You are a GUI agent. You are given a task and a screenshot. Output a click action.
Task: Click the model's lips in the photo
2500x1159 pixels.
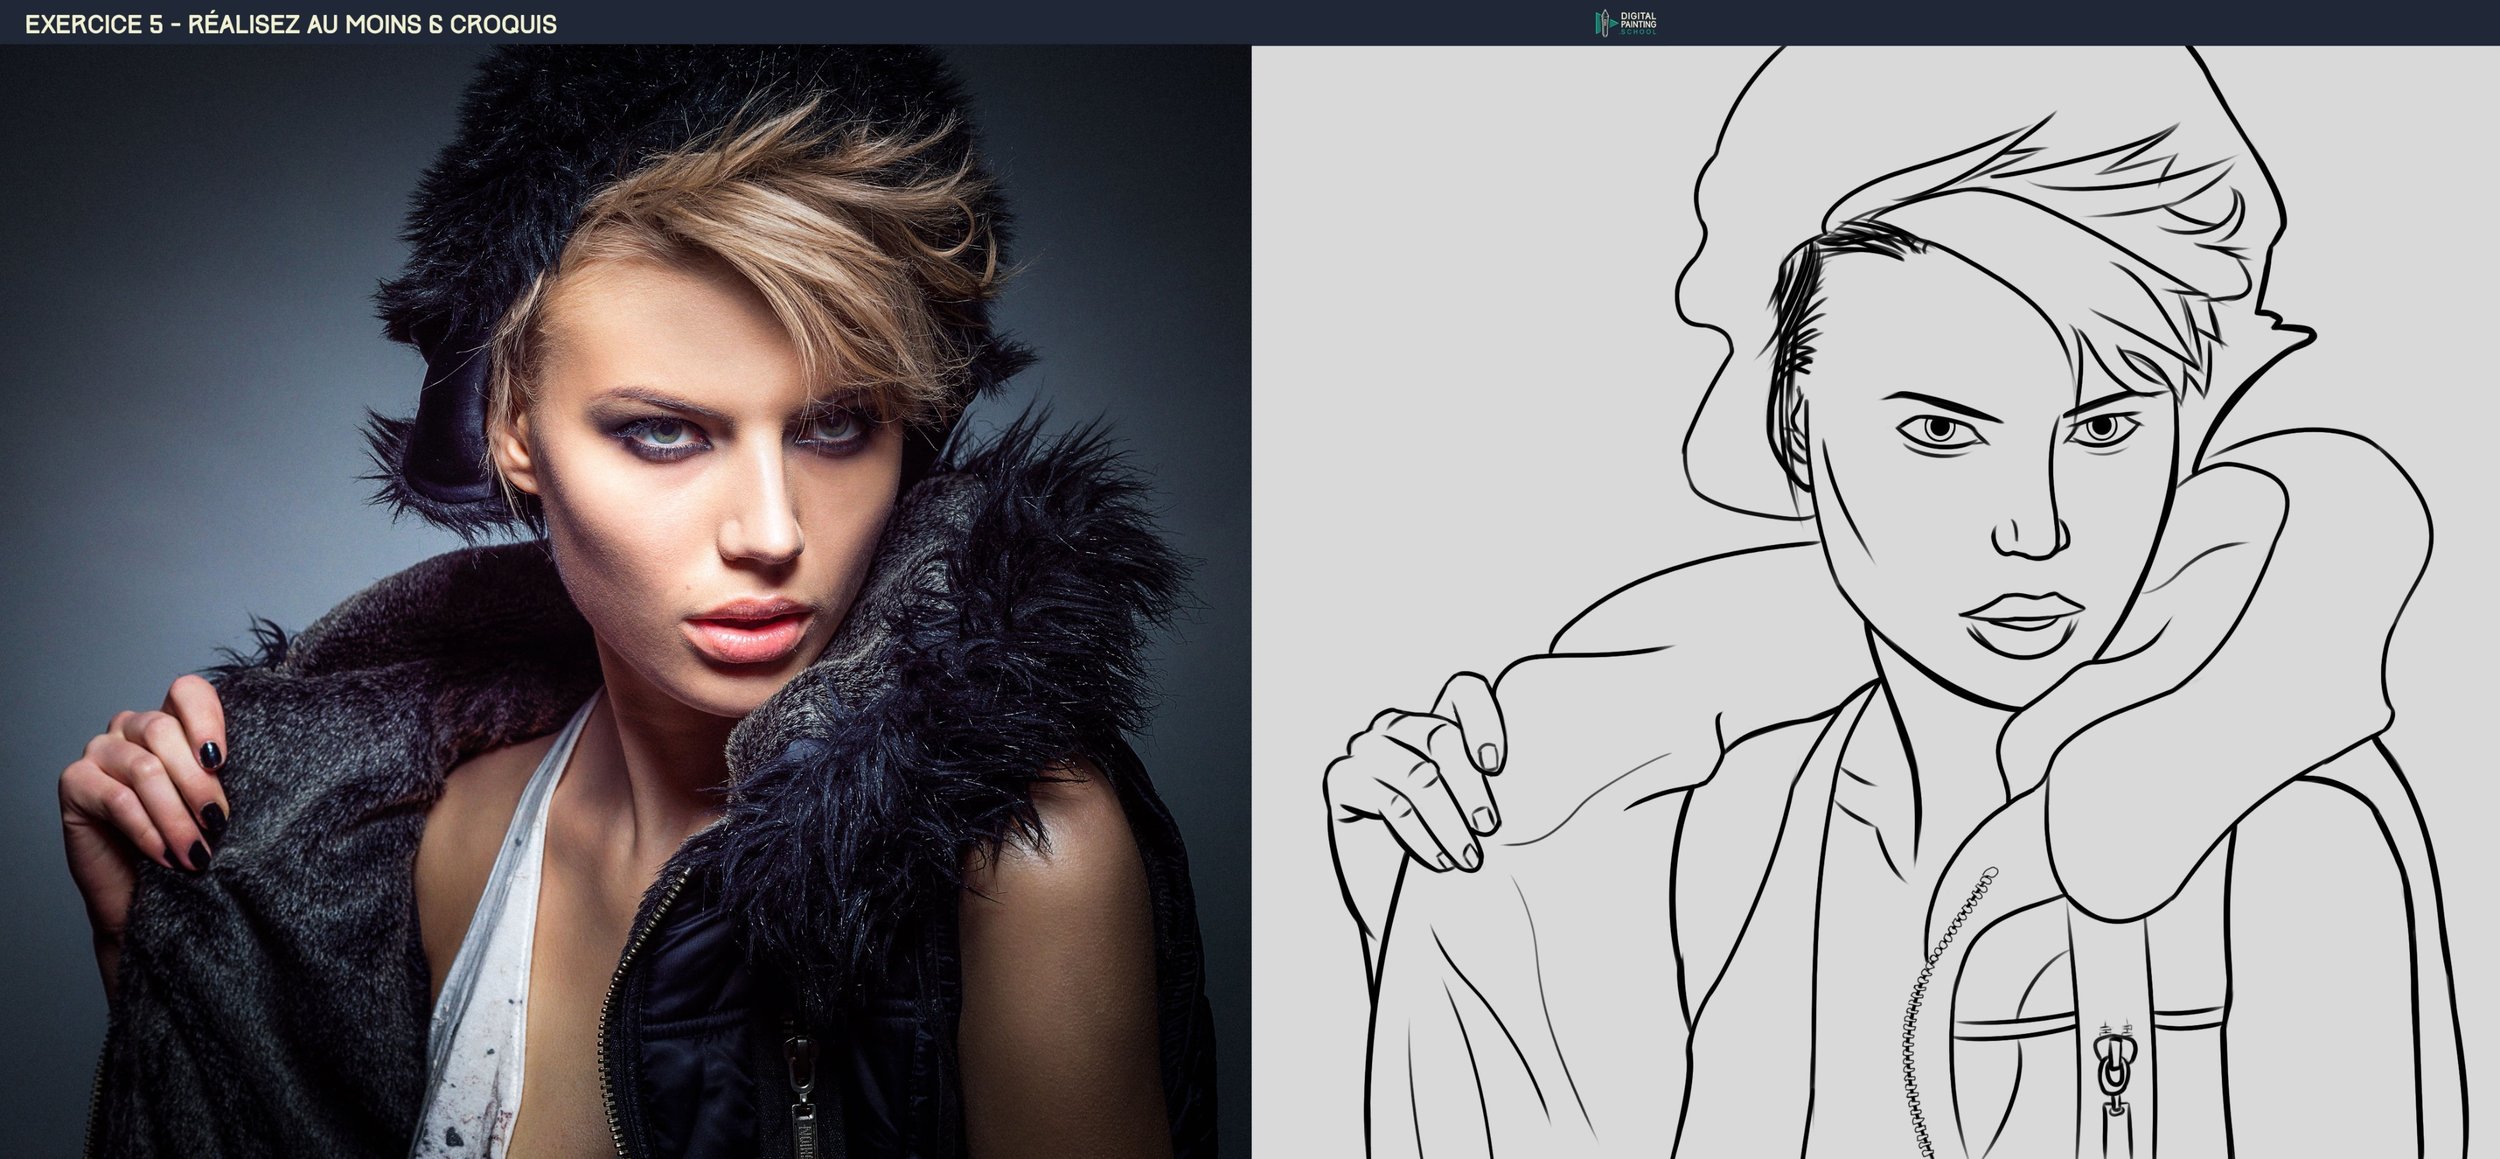pos(747,624)
